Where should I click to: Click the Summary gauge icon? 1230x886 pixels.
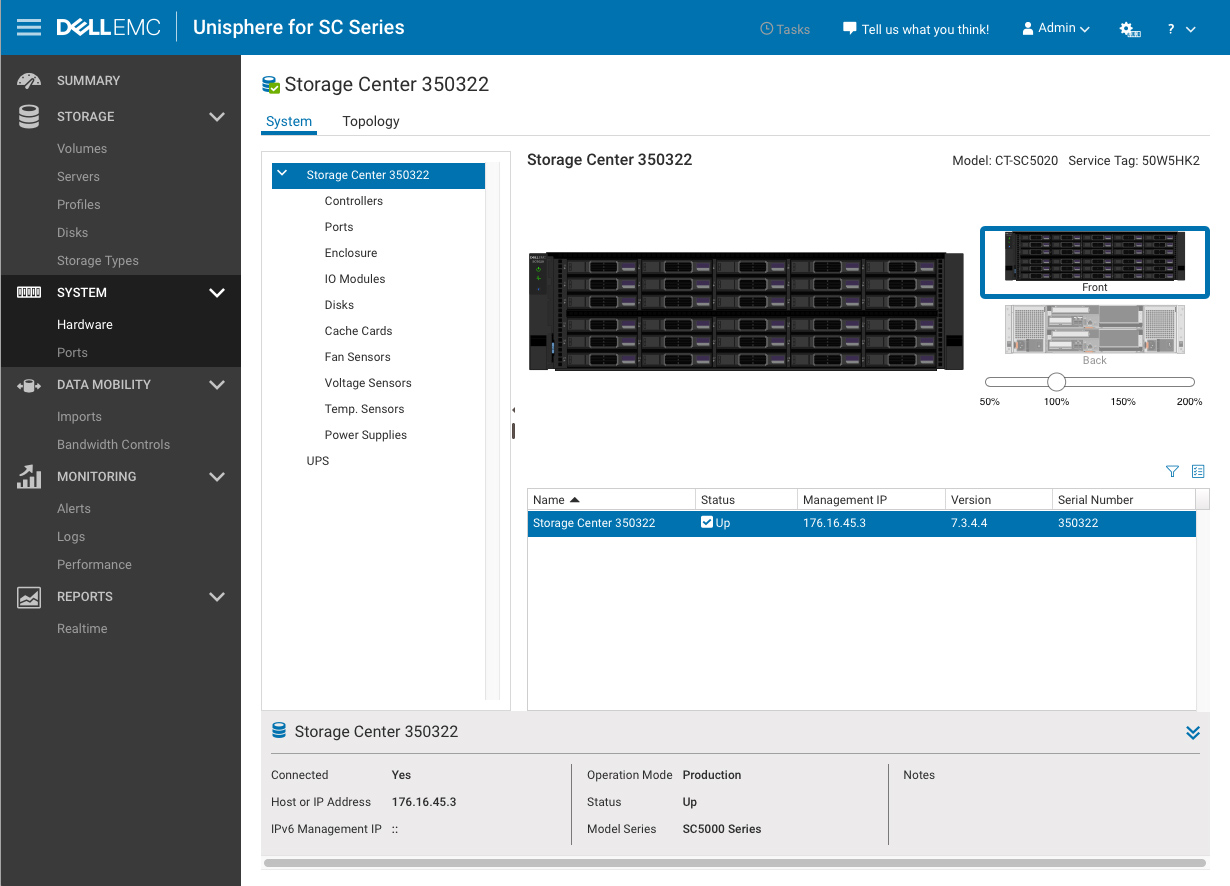(29, 81)
